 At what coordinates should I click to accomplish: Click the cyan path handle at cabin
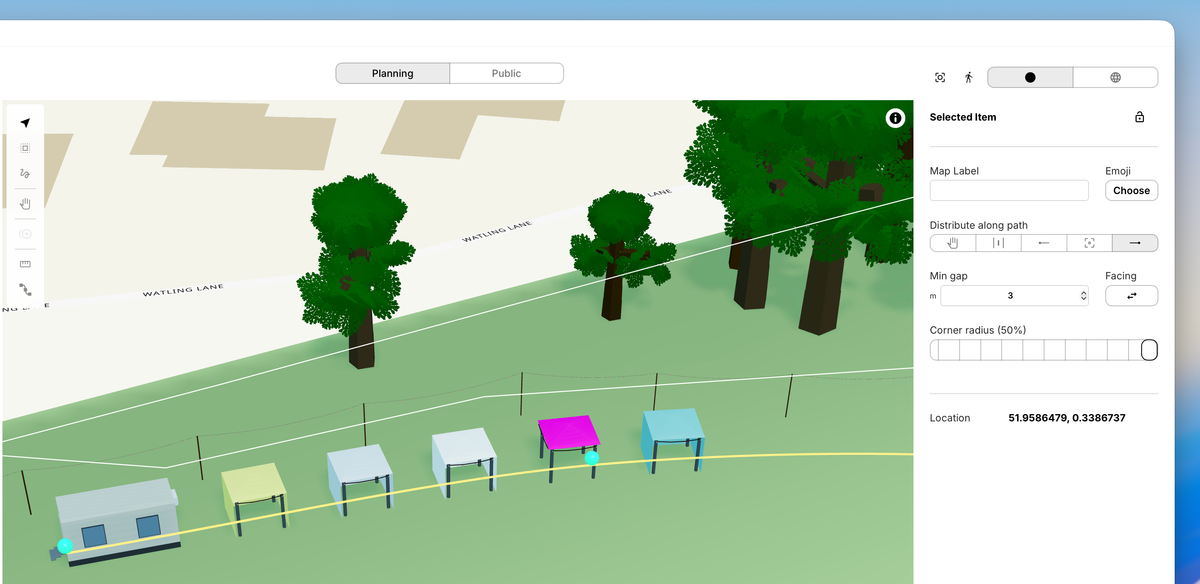(x=65, y=546)
